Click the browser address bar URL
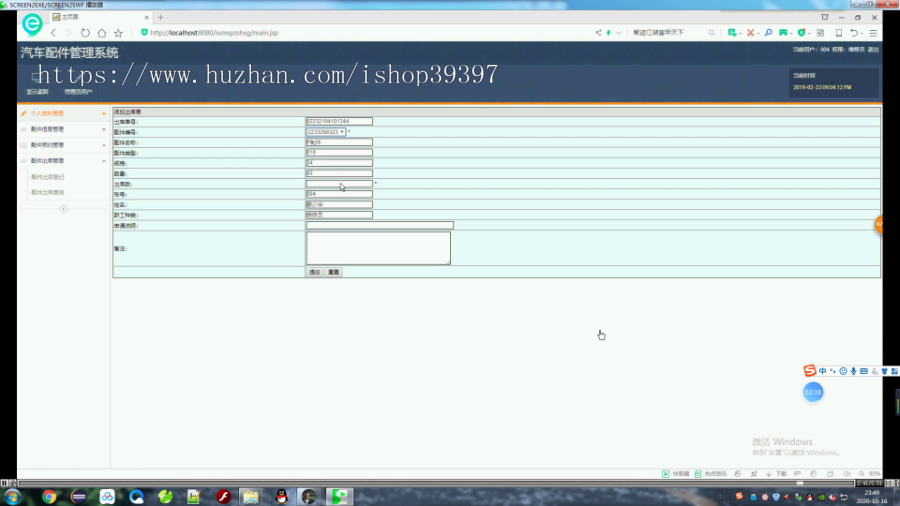Screen dimensions: 900x506 point(214,33)
